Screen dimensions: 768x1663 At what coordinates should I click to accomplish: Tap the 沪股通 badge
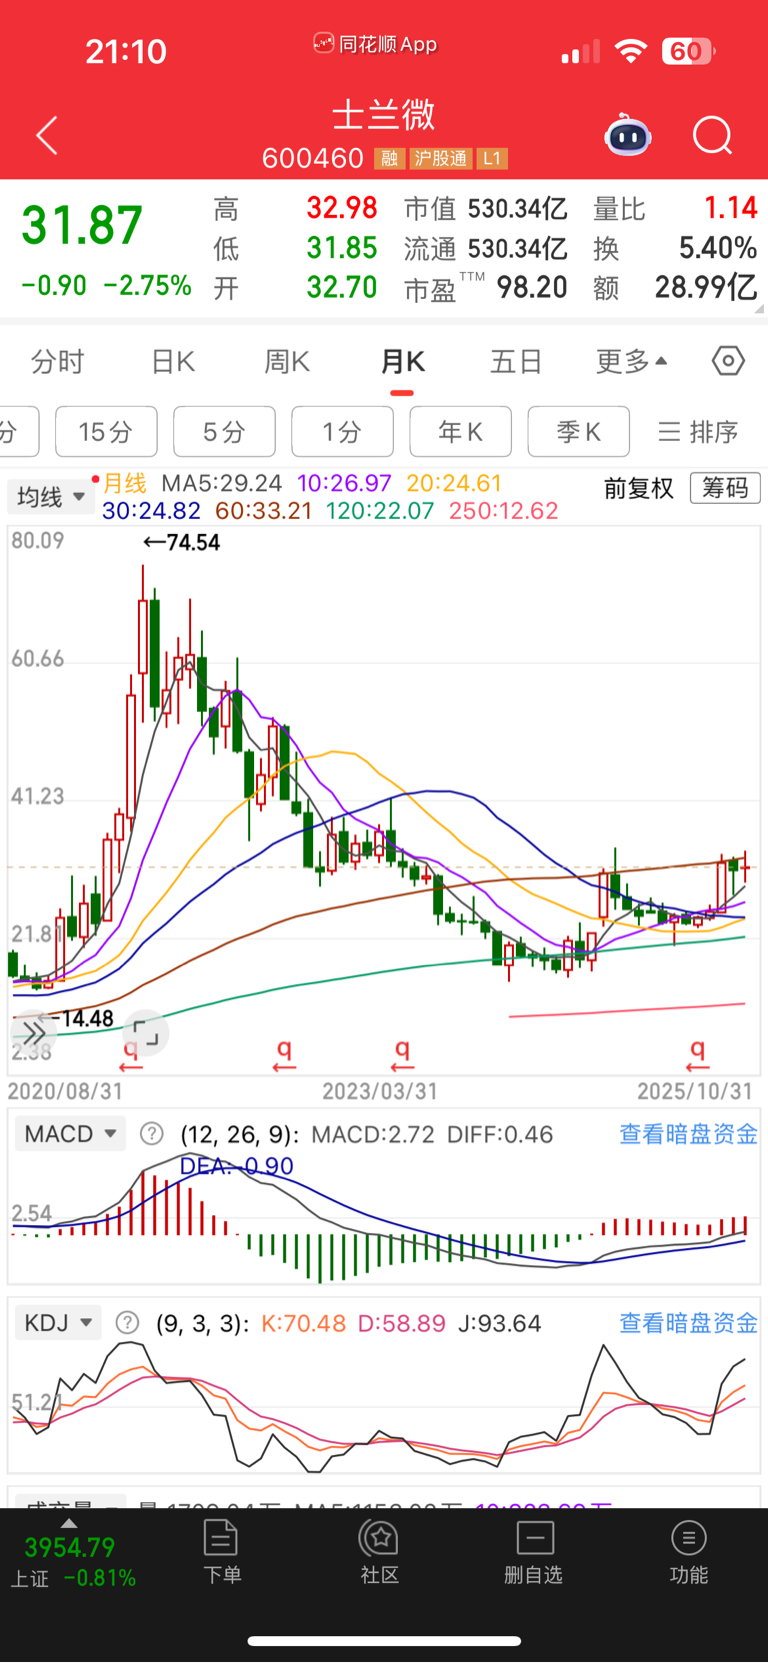pos(440,158)
